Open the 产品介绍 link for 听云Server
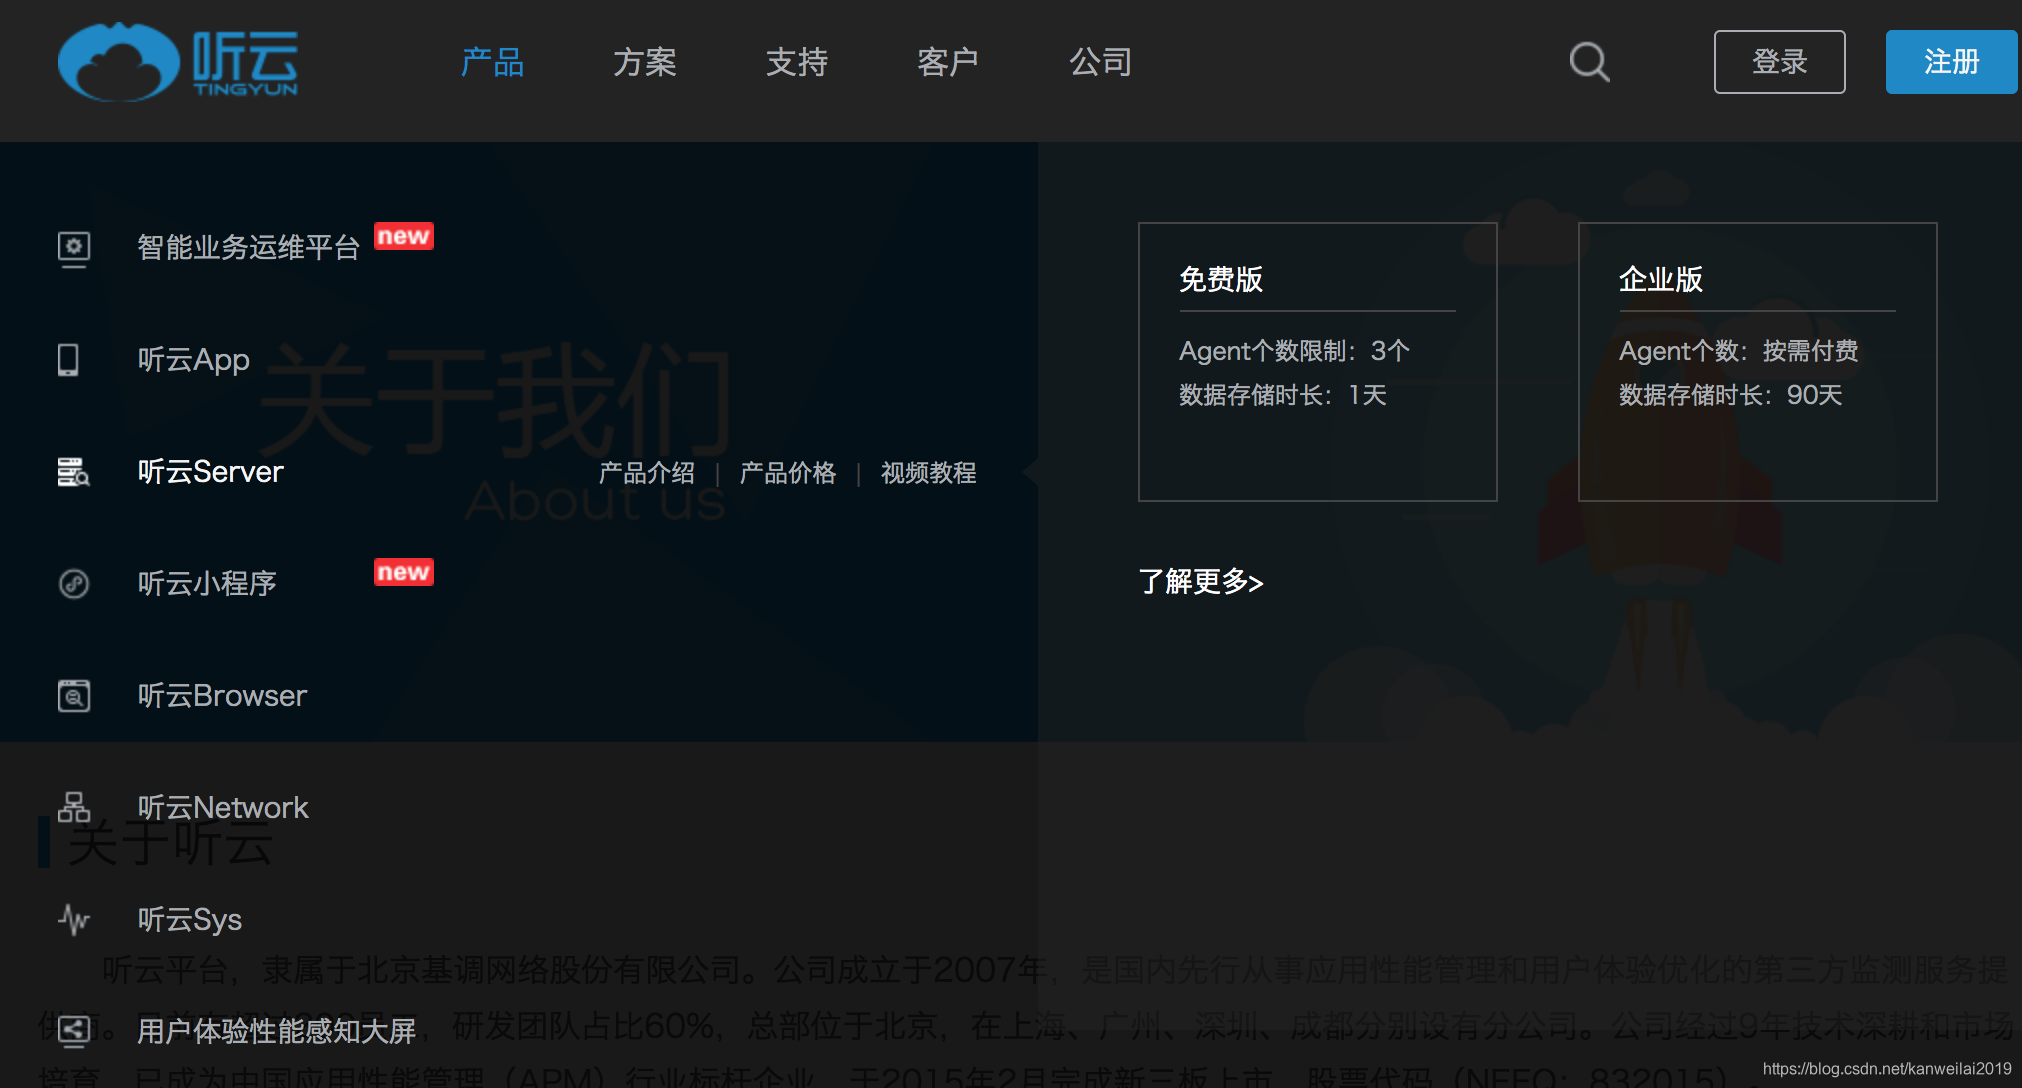 coord(646,473)
